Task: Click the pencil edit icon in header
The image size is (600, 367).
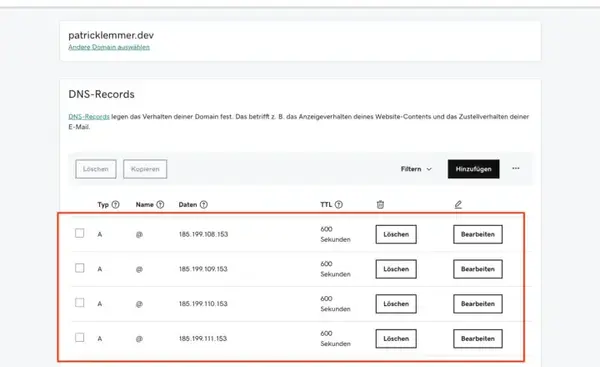Action: tap(458, 205)
